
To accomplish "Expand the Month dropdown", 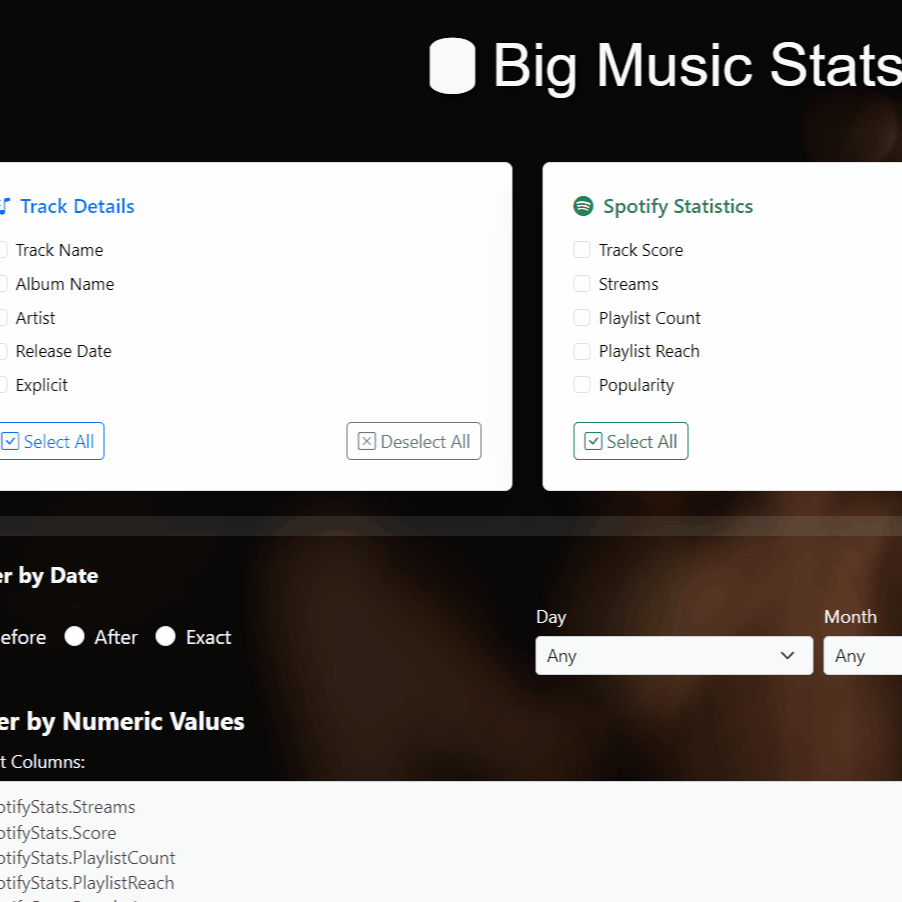I will (x=862, y=656).
